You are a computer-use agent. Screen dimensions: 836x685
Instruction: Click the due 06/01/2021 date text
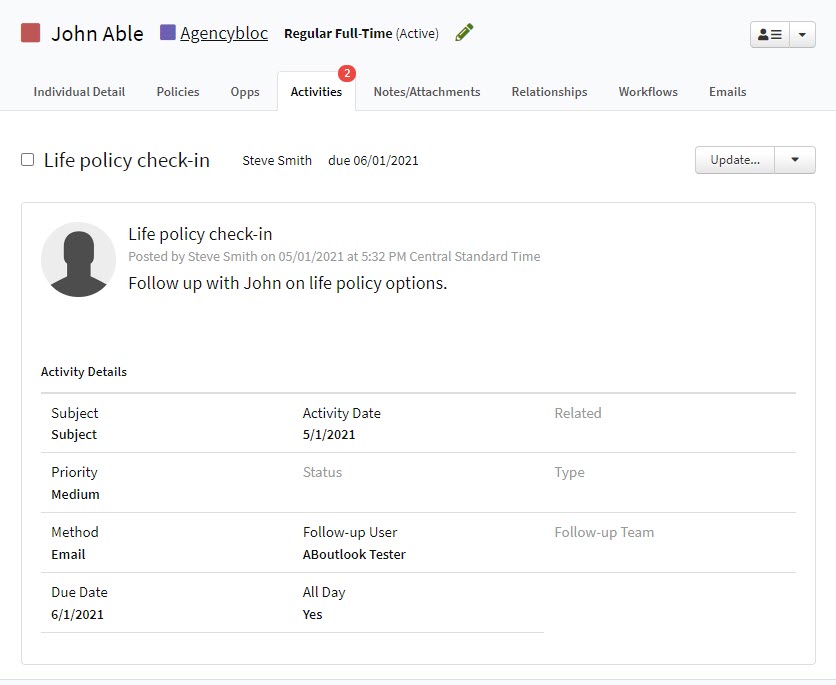(x=374, y=160)
